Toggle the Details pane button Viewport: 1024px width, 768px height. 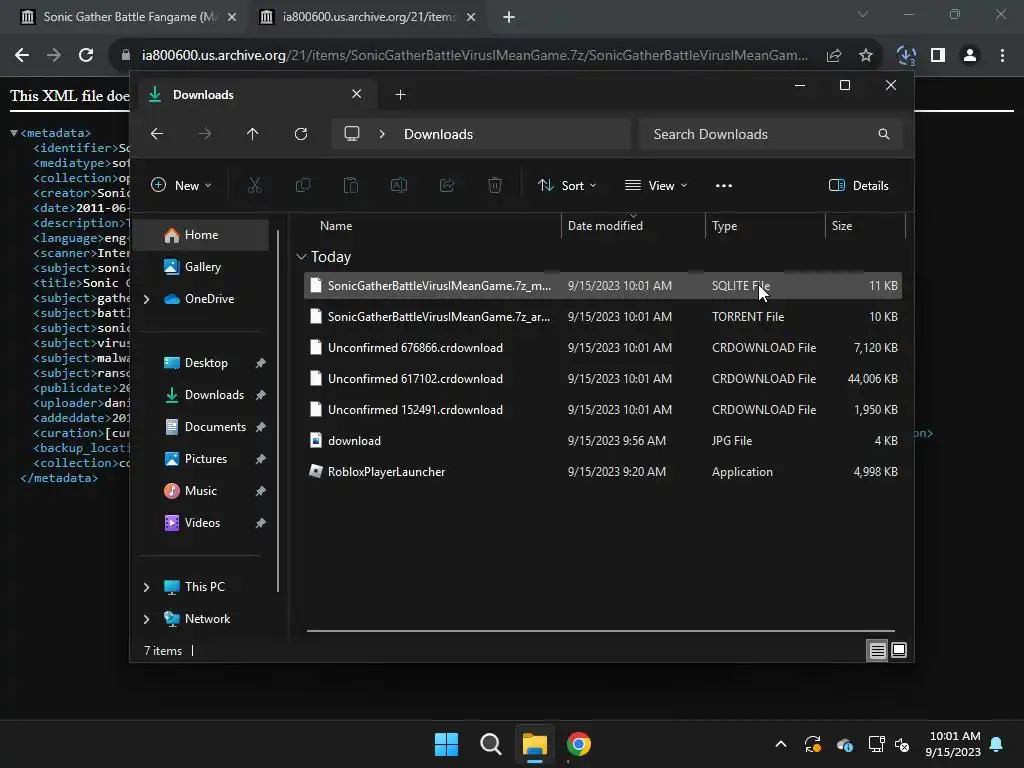click(859, 185)
